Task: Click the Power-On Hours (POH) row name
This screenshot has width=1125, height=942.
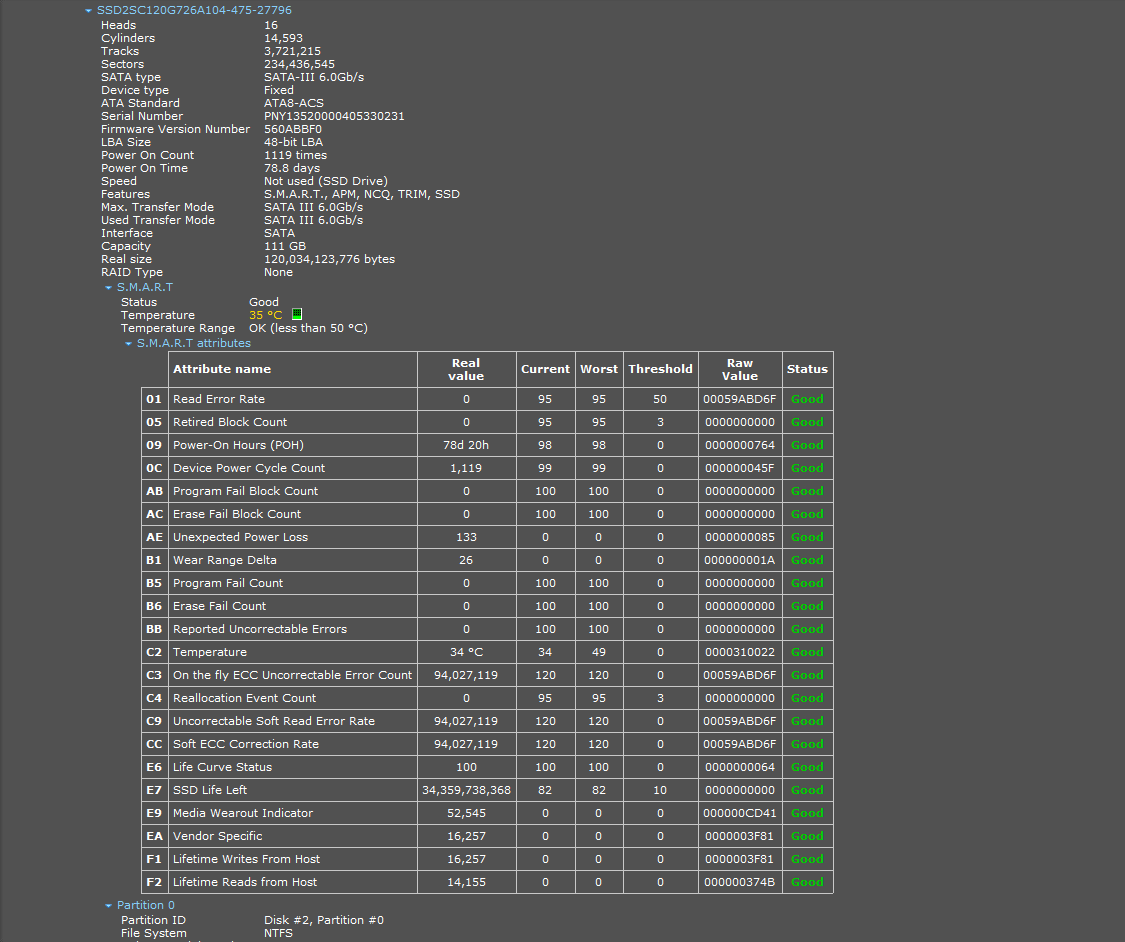Action: 238,445
